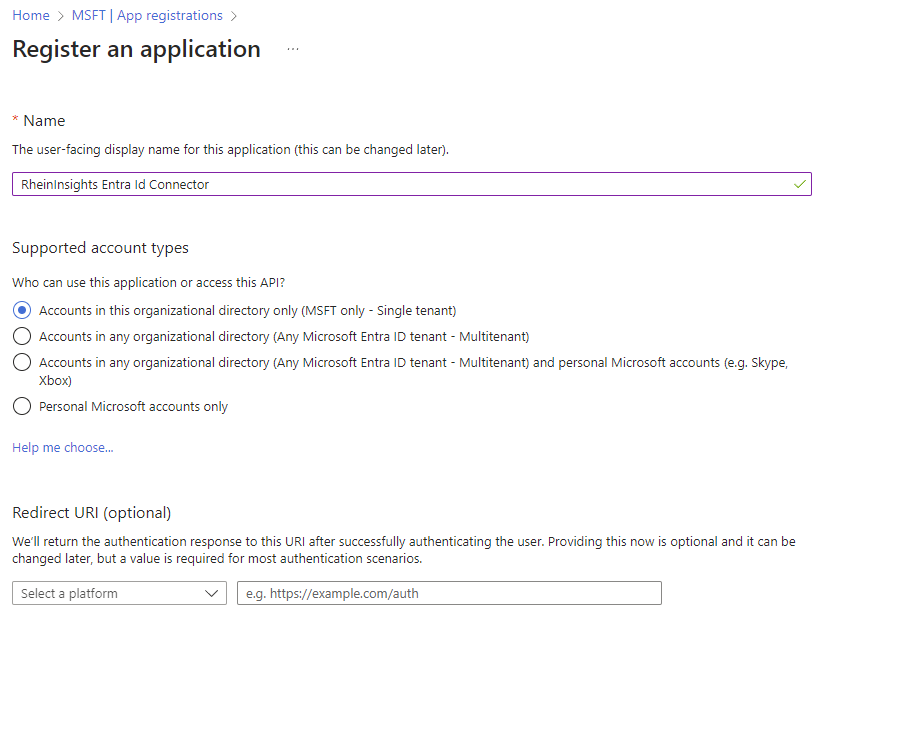Viewport: 901px width, 736px height.
Task: Navigate to MSFT | App registrations breadcrumb
Action: coord(147,16)
